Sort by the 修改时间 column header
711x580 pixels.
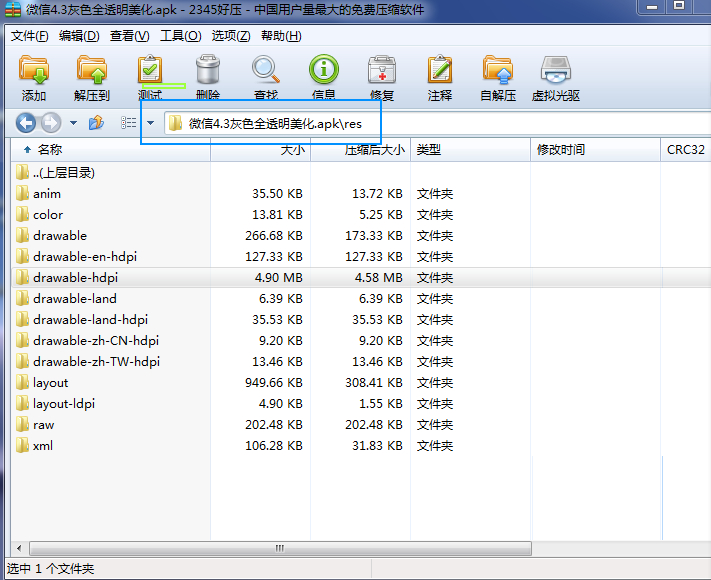click(x=595, y=150)
